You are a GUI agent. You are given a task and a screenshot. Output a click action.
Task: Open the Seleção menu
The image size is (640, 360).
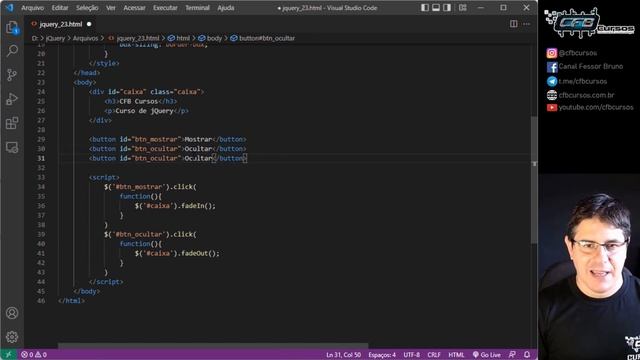click(87, 8)
